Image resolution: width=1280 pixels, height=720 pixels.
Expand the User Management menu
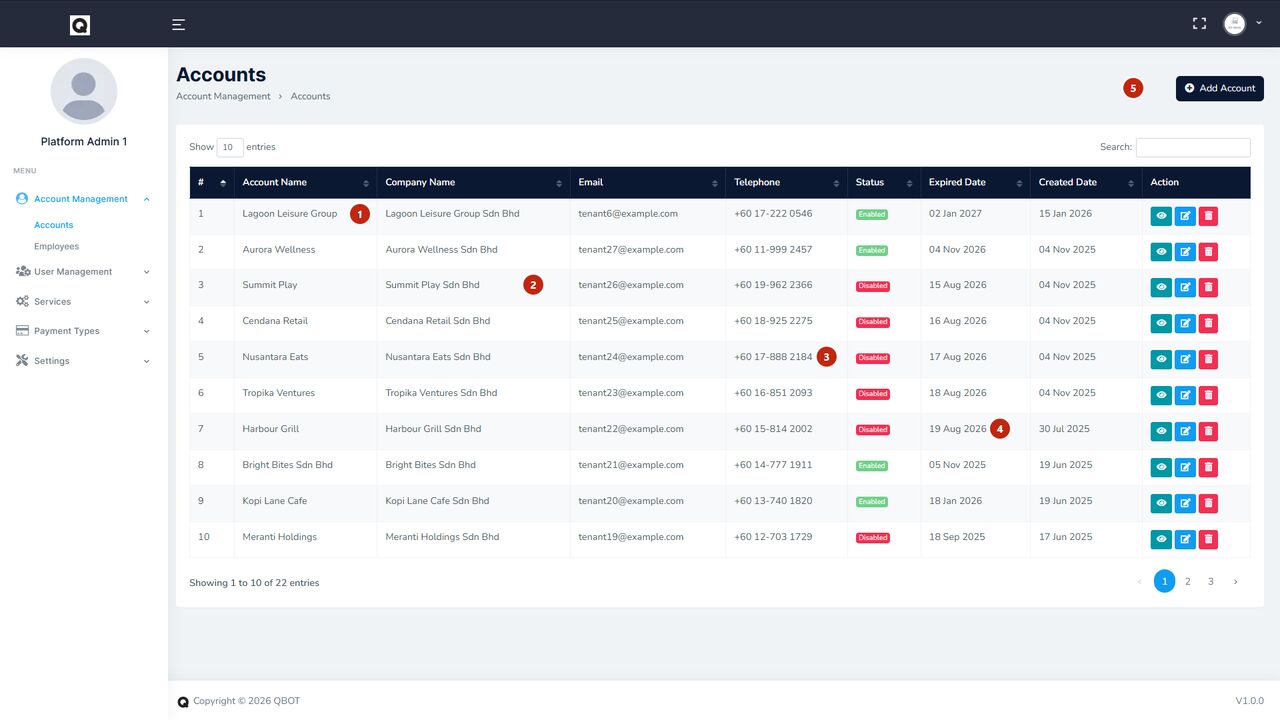click(x=83, y=272)
